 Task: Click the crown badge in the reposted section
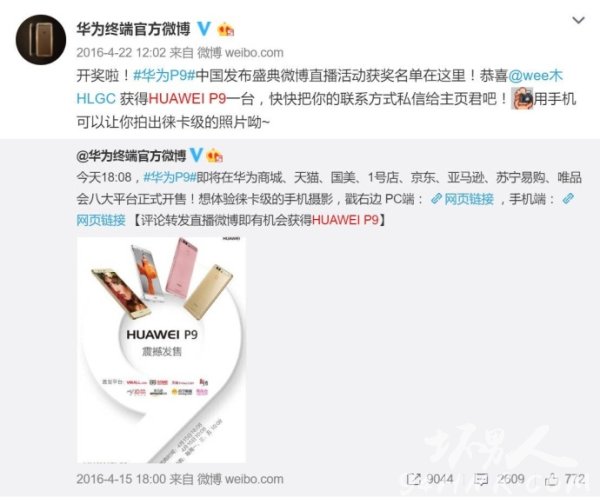pyautogui.click(x=214, y=156)
